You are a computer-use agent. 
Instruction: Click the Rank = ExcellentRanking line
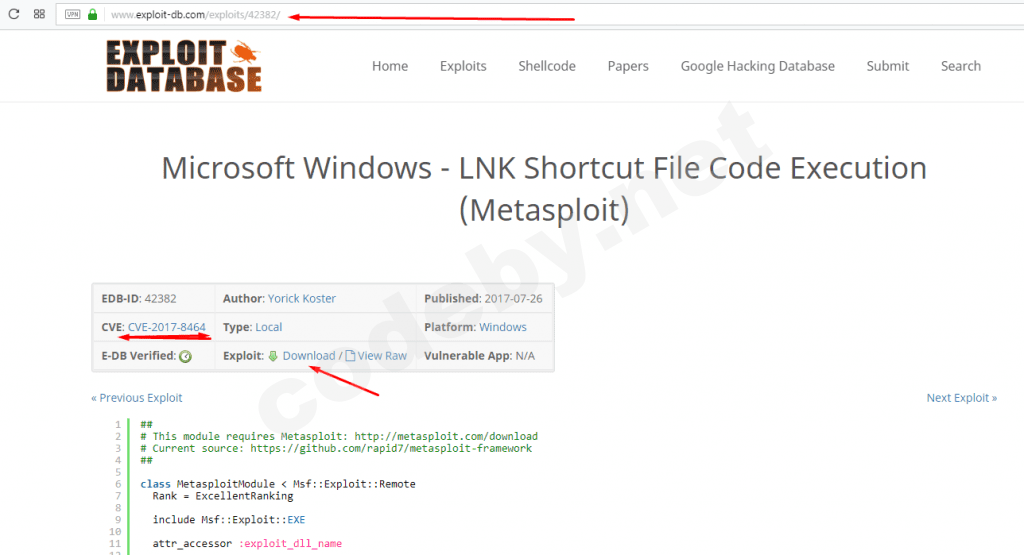click(x=223, y=496)
